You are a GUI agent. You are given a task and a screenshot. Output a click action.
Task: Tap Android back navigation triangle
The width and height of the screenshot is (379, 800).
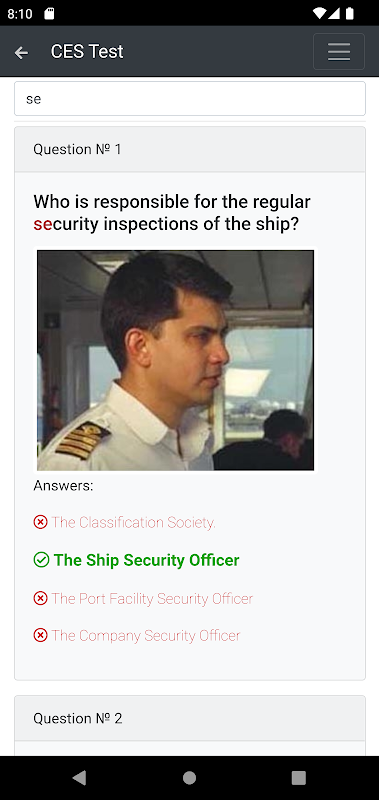79,777
